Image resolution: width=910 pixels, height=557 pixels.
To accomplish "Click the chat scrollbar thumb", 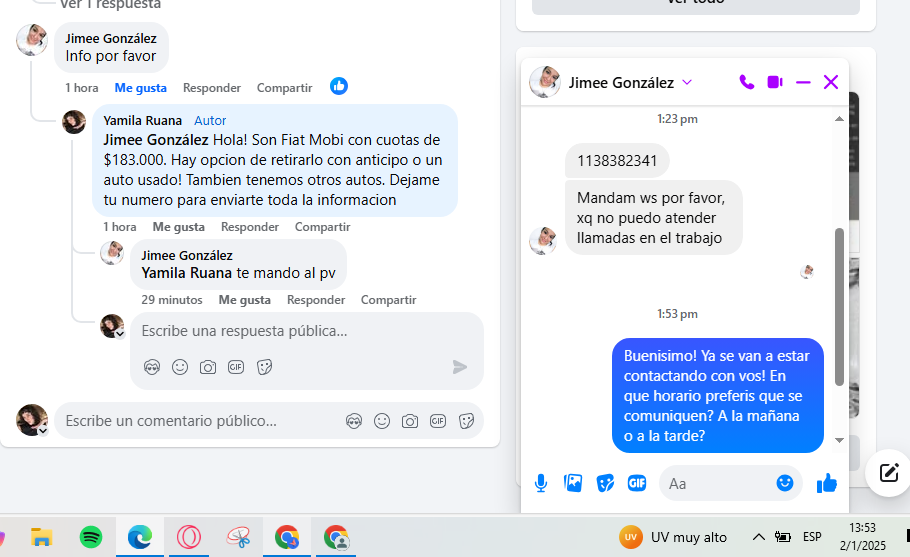I will click(839, 307).
